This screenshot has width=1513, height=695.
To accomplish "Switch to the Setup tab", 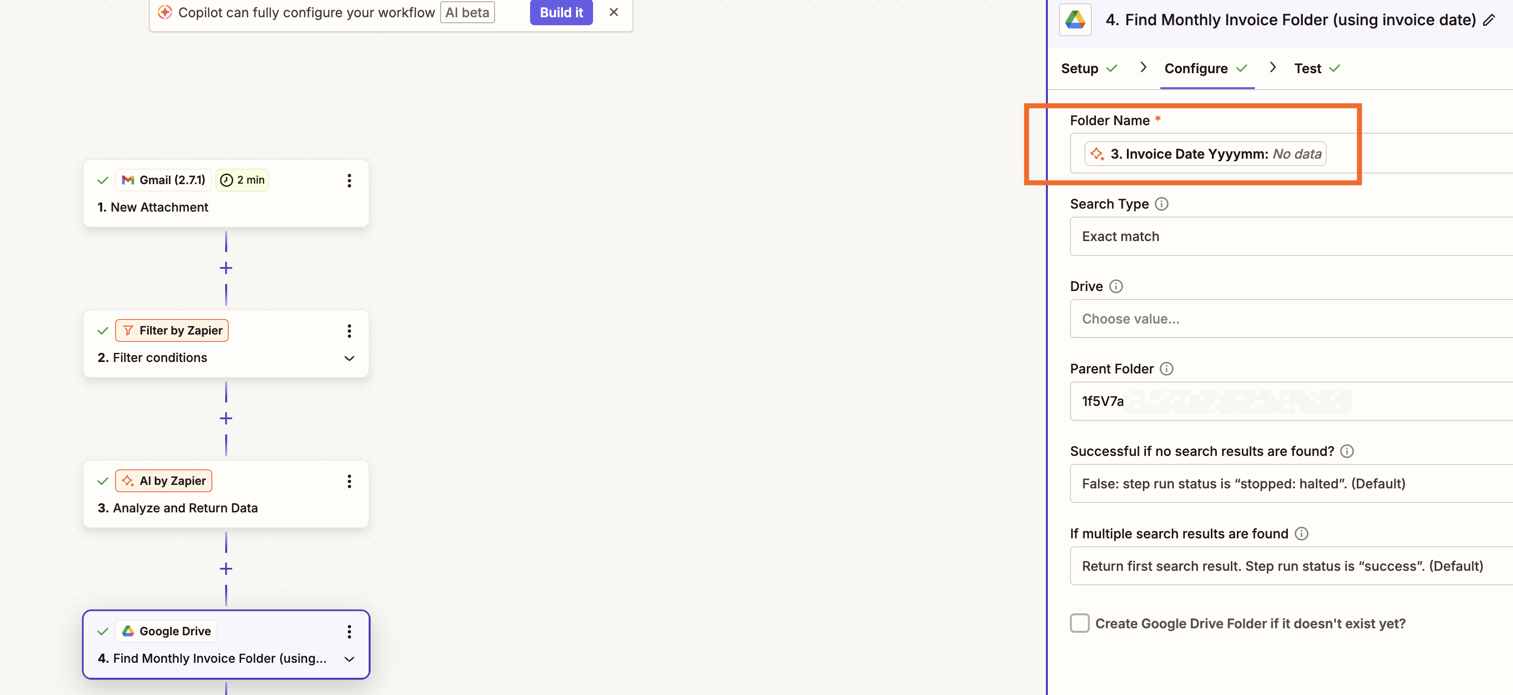I will [1080, 68].
